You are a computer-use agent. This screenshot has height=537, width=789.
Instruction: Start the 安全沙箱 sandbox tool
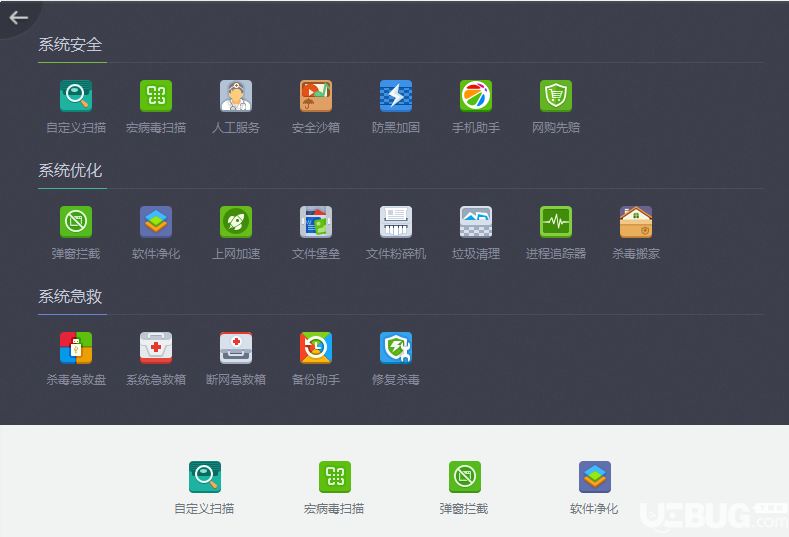(x=316, y=96)
